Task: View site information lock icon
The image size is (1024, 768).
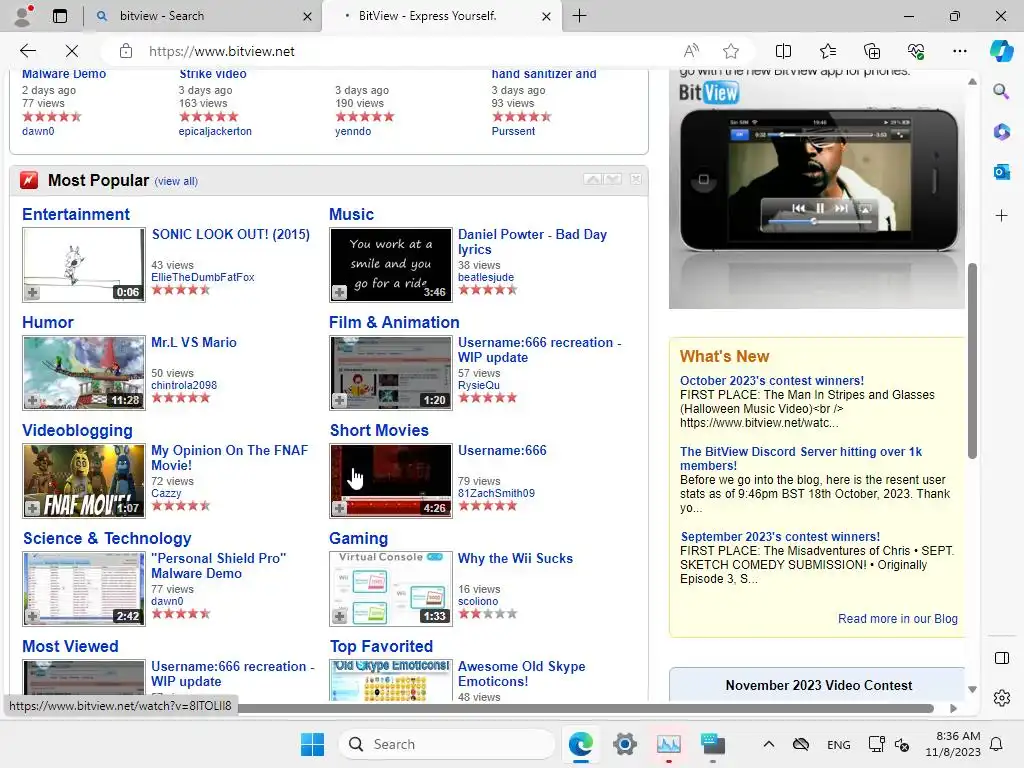Action: pyautogui.click(x=126, y=51)
